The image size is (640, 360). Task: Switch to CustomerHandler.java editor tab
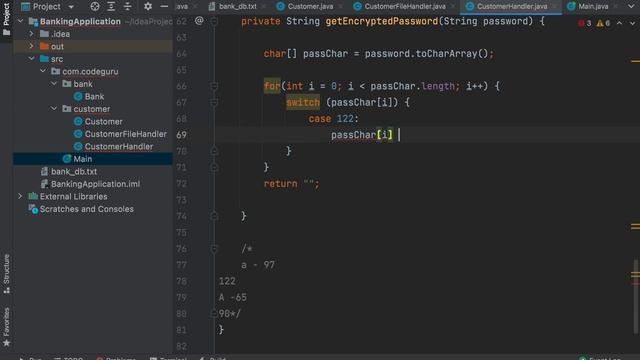(512, 7)
